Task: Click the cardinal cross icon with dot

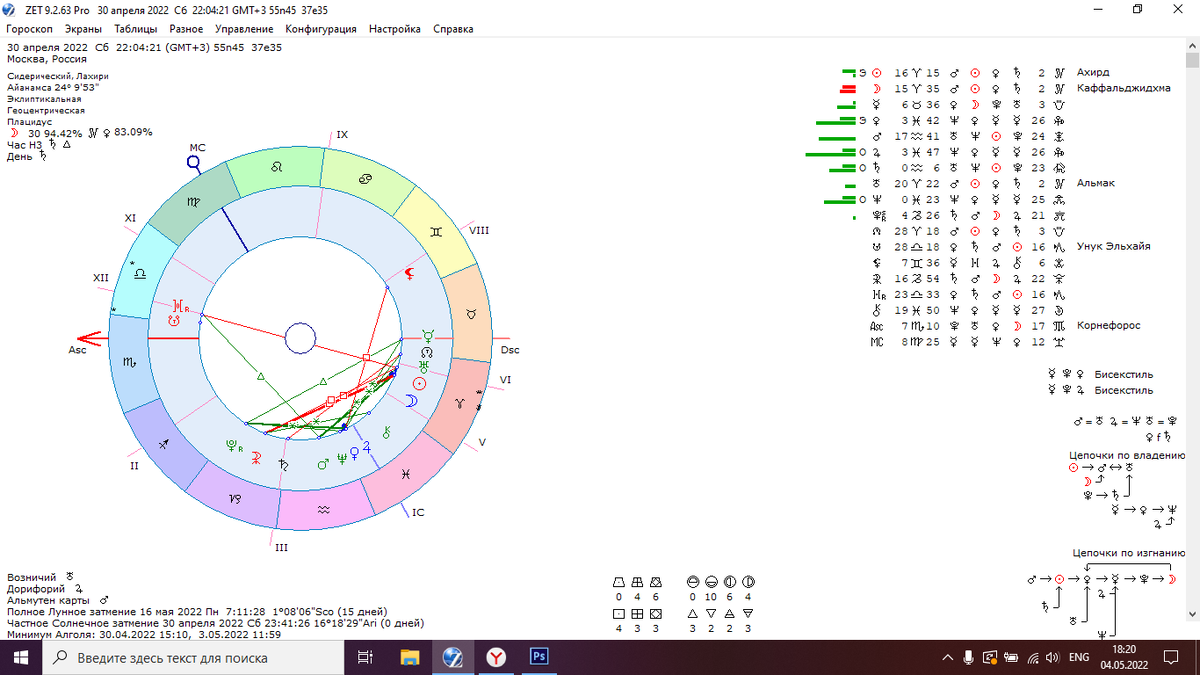Action: coord(620,613)
